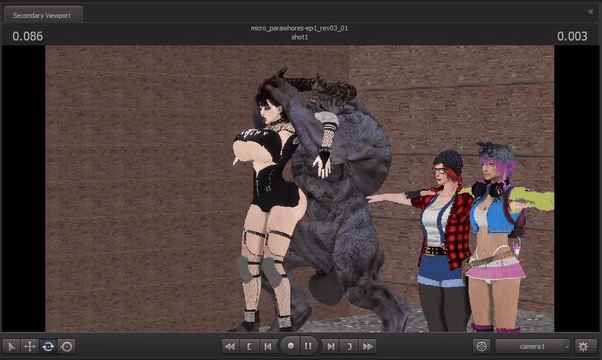Click the record button

(x=291, y=346)
